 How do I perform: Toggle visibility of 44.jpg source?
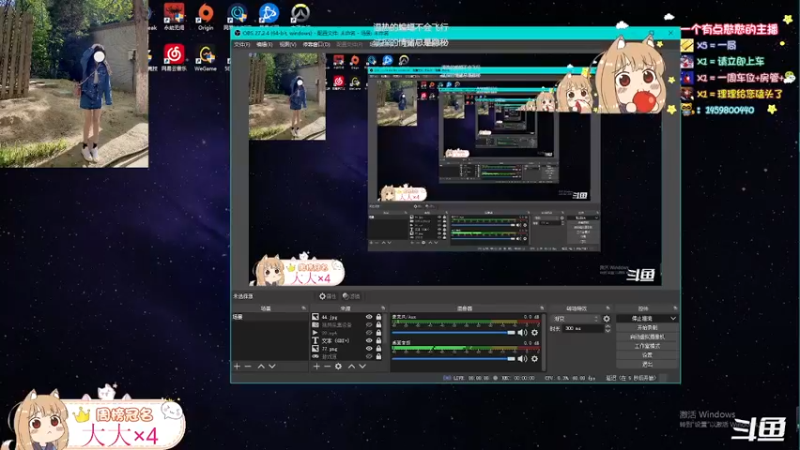[369, 317]
